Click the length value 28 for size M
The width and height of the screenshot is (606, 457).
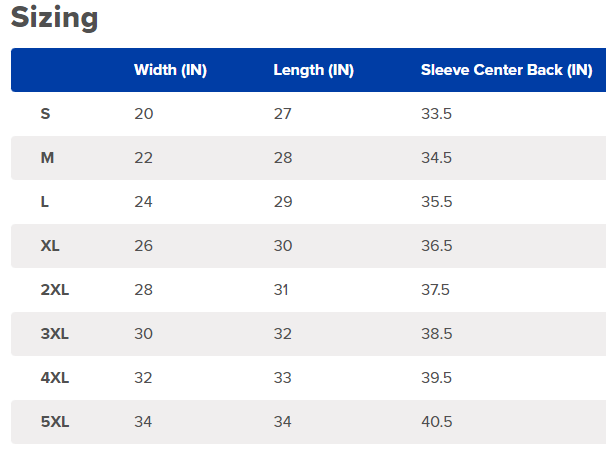coord(283,158)
